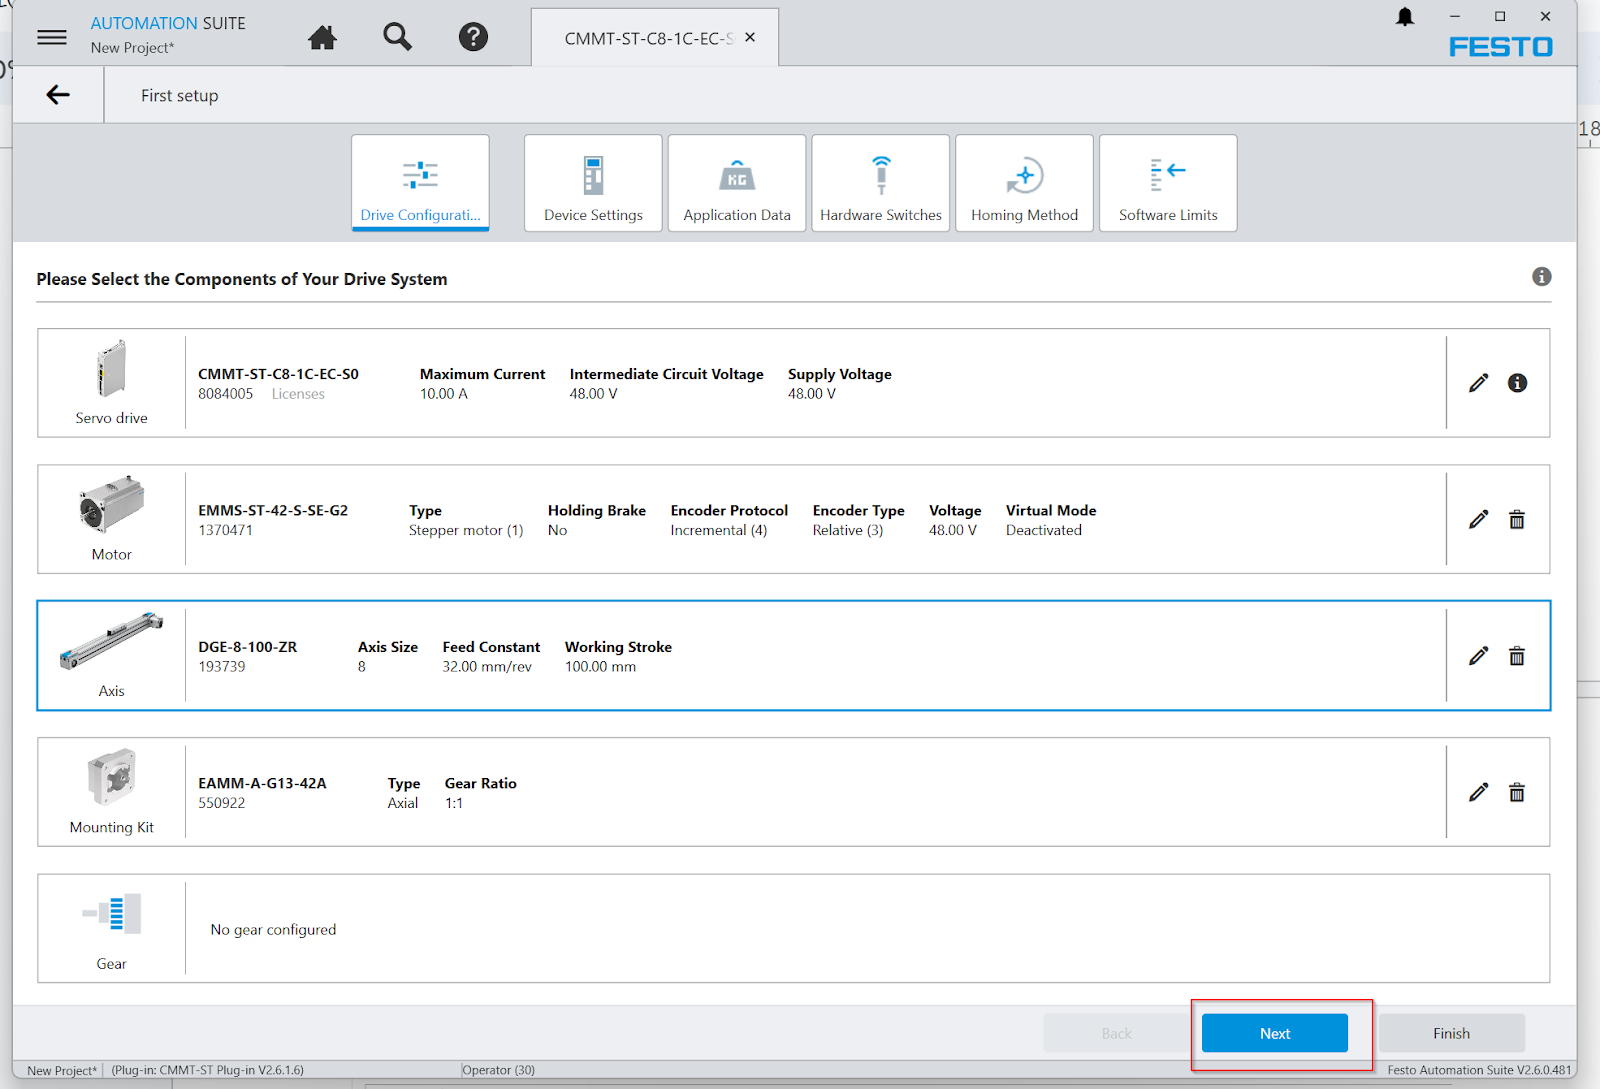The image size is (1600, 1089).
Task: Delete the EMMS-ST-42-S-SE-G2 motor
Action: 1517,519
